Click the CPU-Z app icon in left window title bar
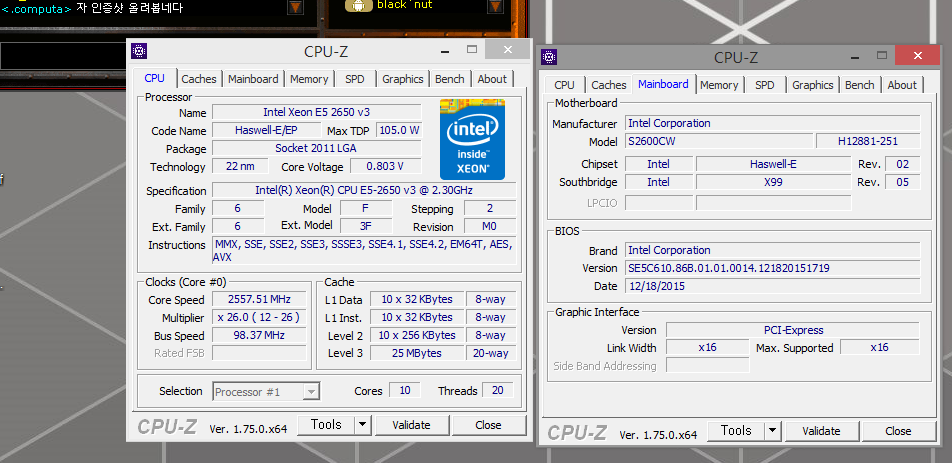The image size is (952, 463). tap(139, 51)
